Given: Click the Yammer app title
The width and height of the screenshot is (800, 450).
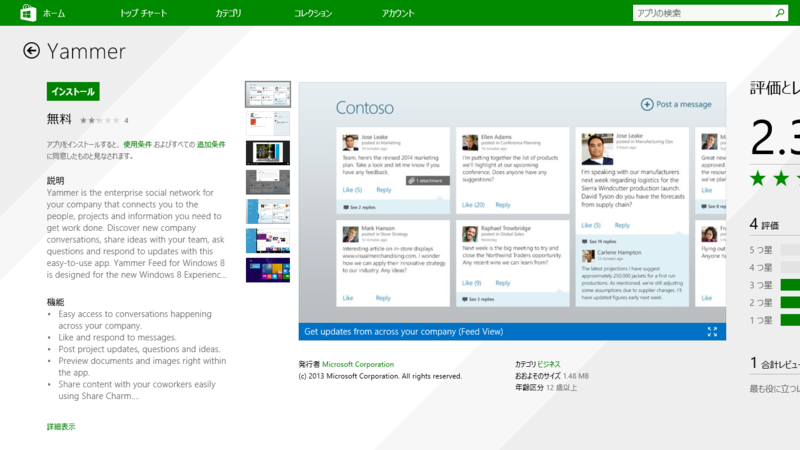Looking at the screenshot, I should click(86, 52).
